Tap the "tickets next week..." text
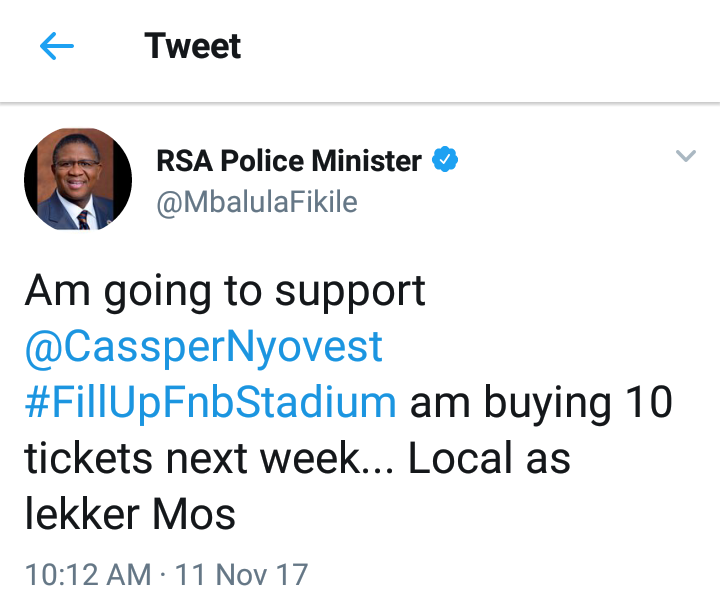The width and height of the screenshot is (720, 591). 209,458
